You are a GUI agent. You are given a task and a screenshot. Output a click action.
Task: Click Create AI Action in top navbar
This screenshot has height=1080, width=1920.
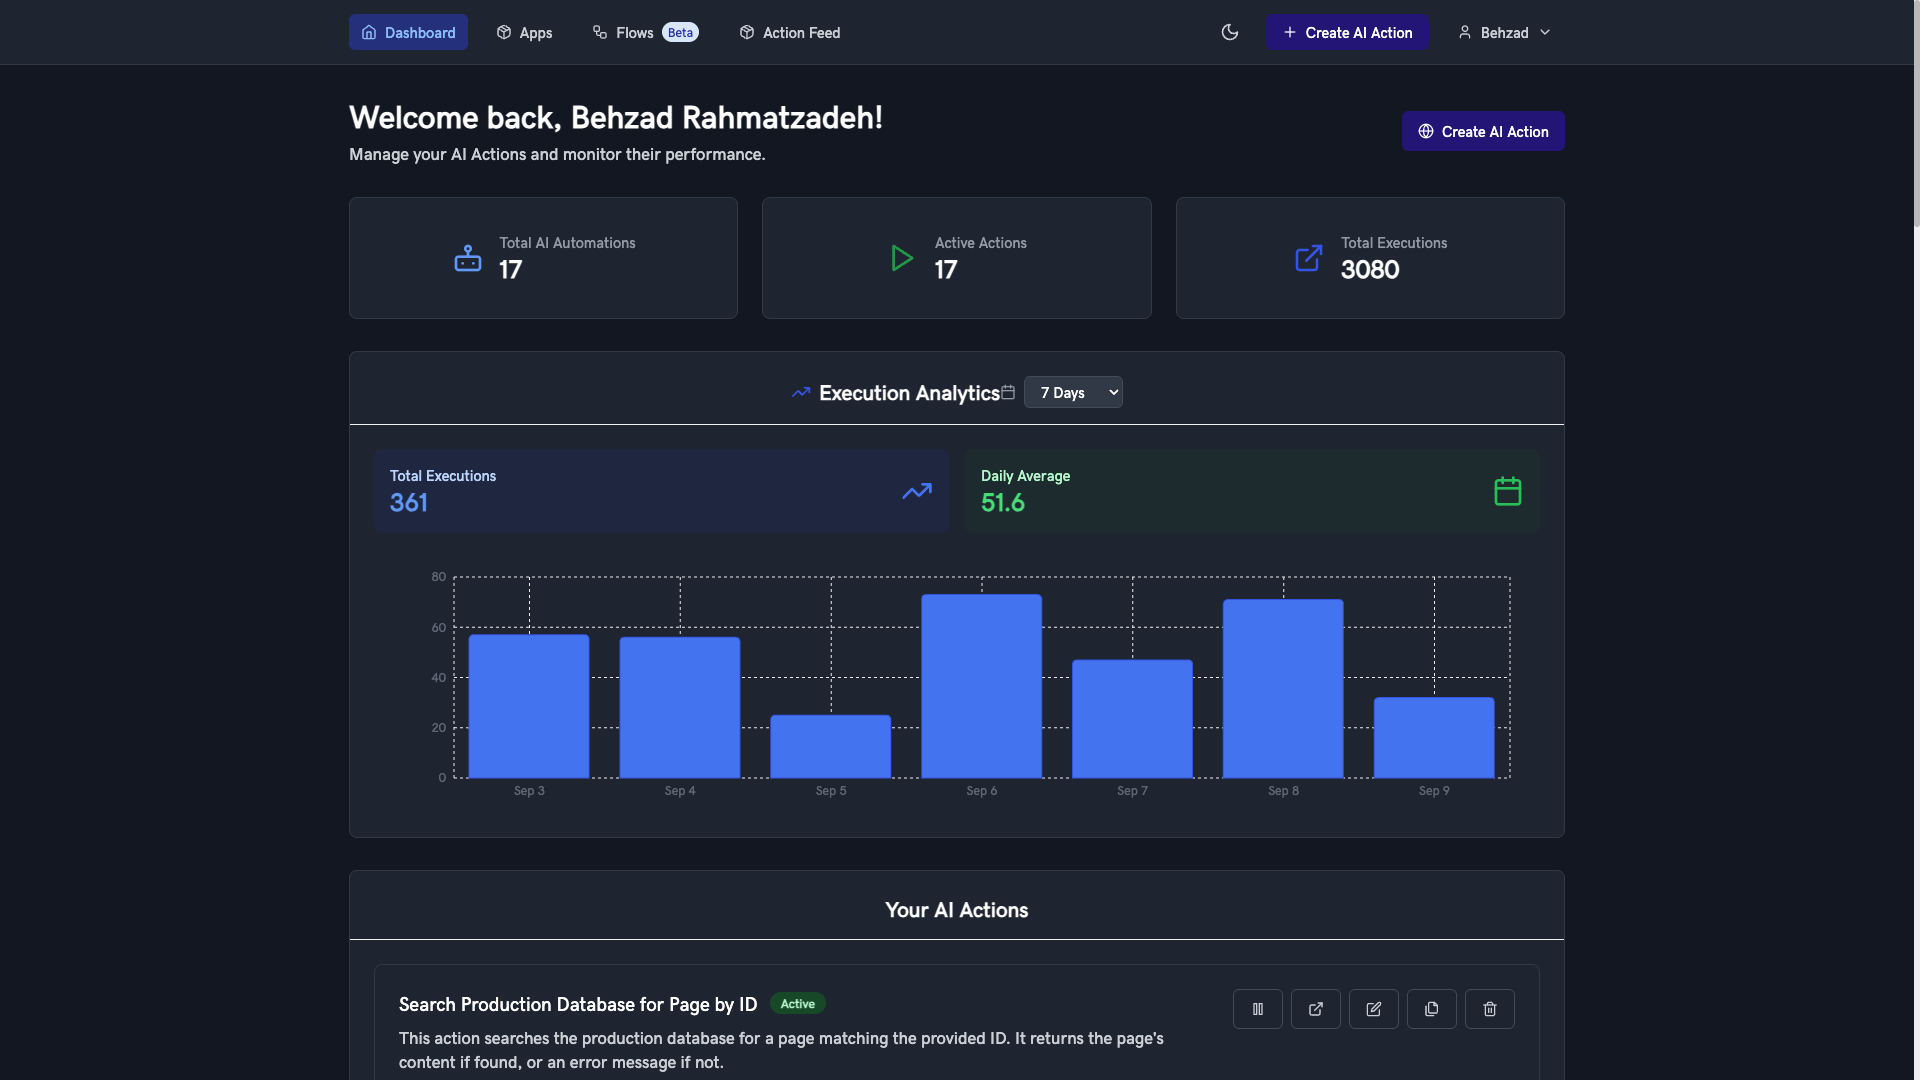tap(1347, 32)
